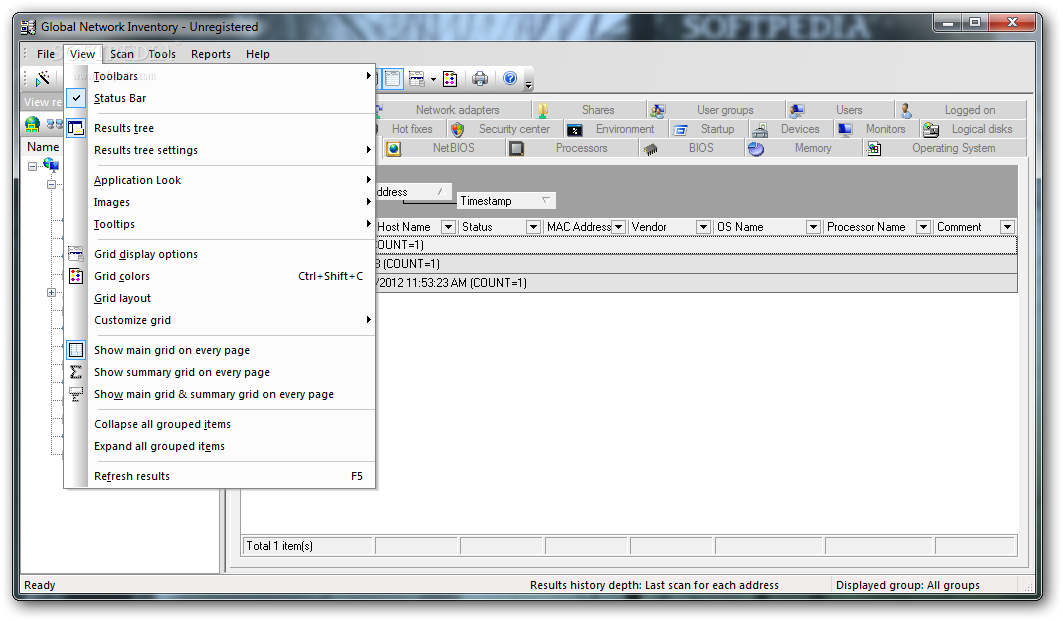Click the network globe icon above Name
1063x621 pixels.
32,124
